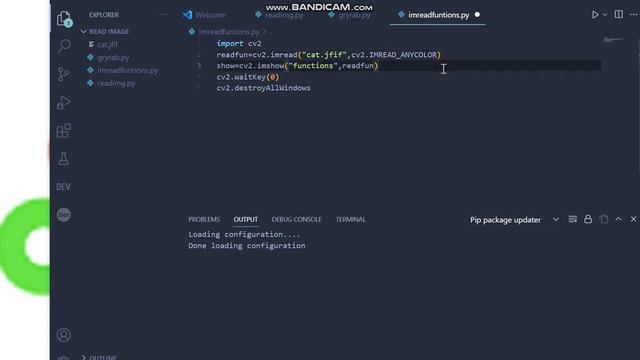
Task: Click the code minimap
Action: click(x=613, y=40)
